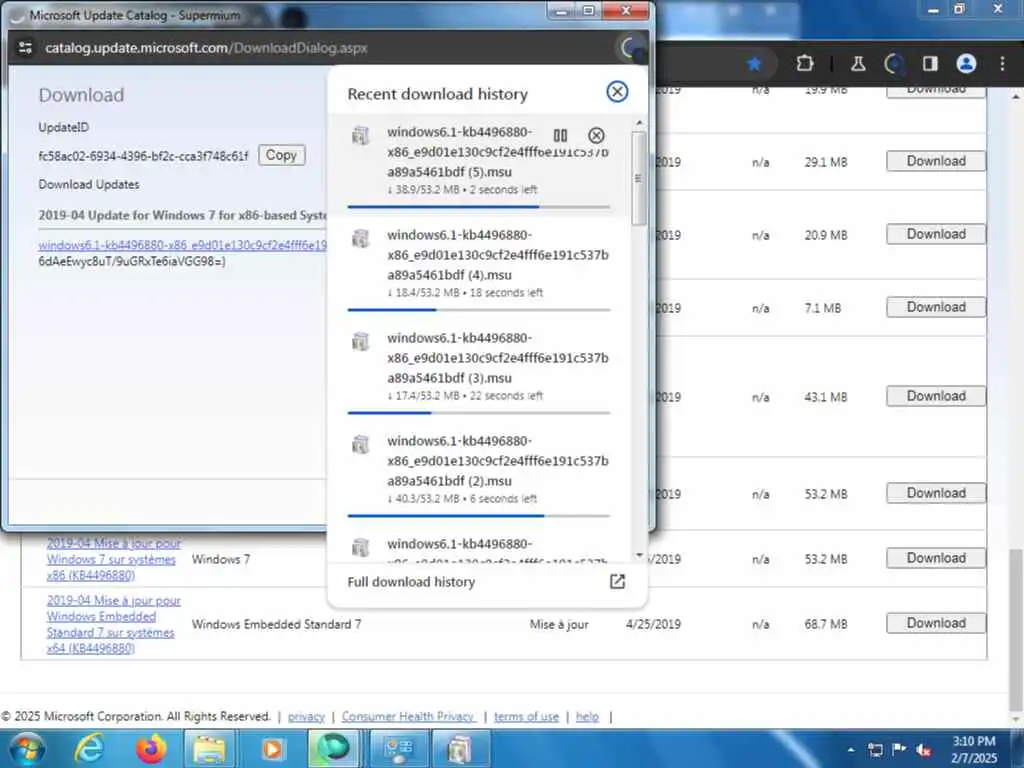The width and height of the screenshot is (1024, 768).
Task: Click the download list scrollbar up arrow
Action: pos(639,123)
